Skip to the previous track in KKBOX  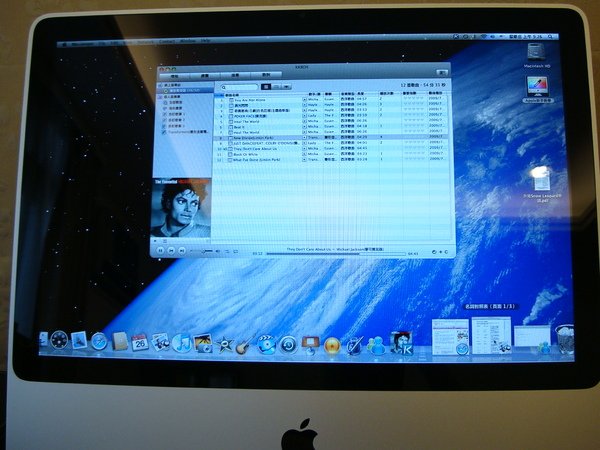pos(171,250)
